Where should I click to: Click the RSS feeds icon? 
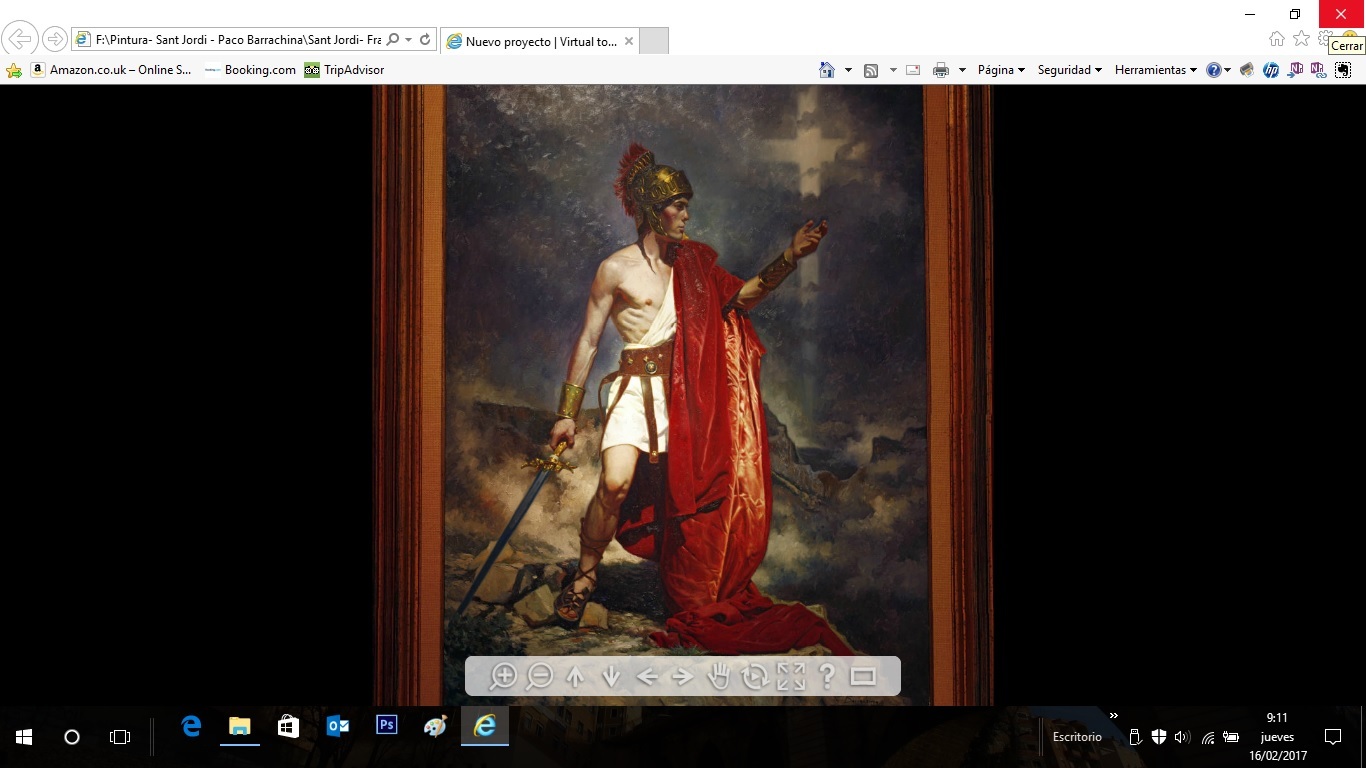click(871, 70)
